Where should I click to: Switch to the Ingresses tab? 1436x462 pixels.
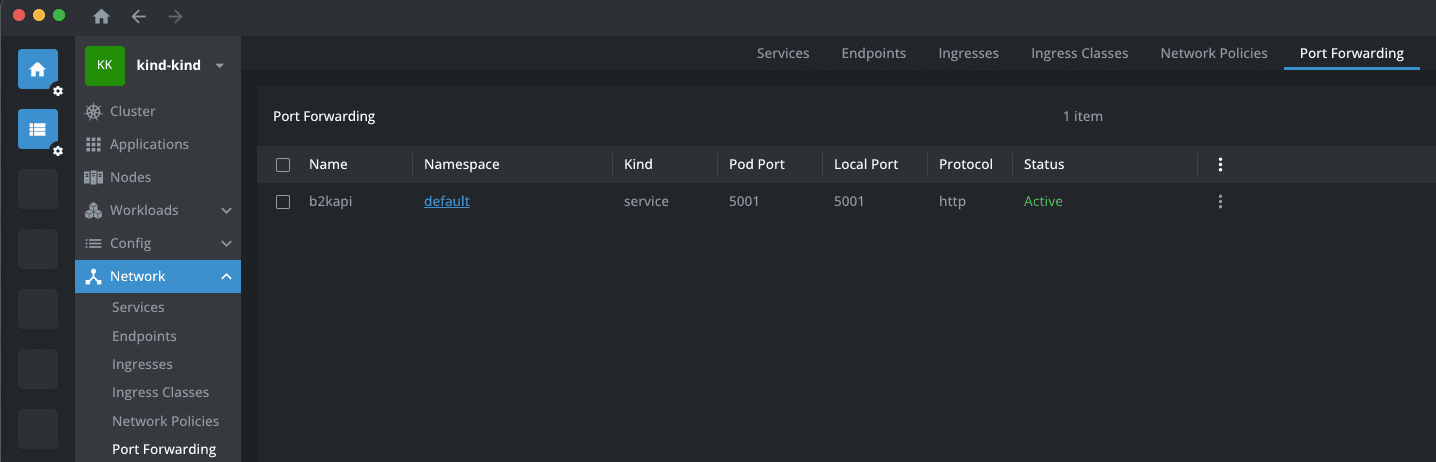[969, 53]
